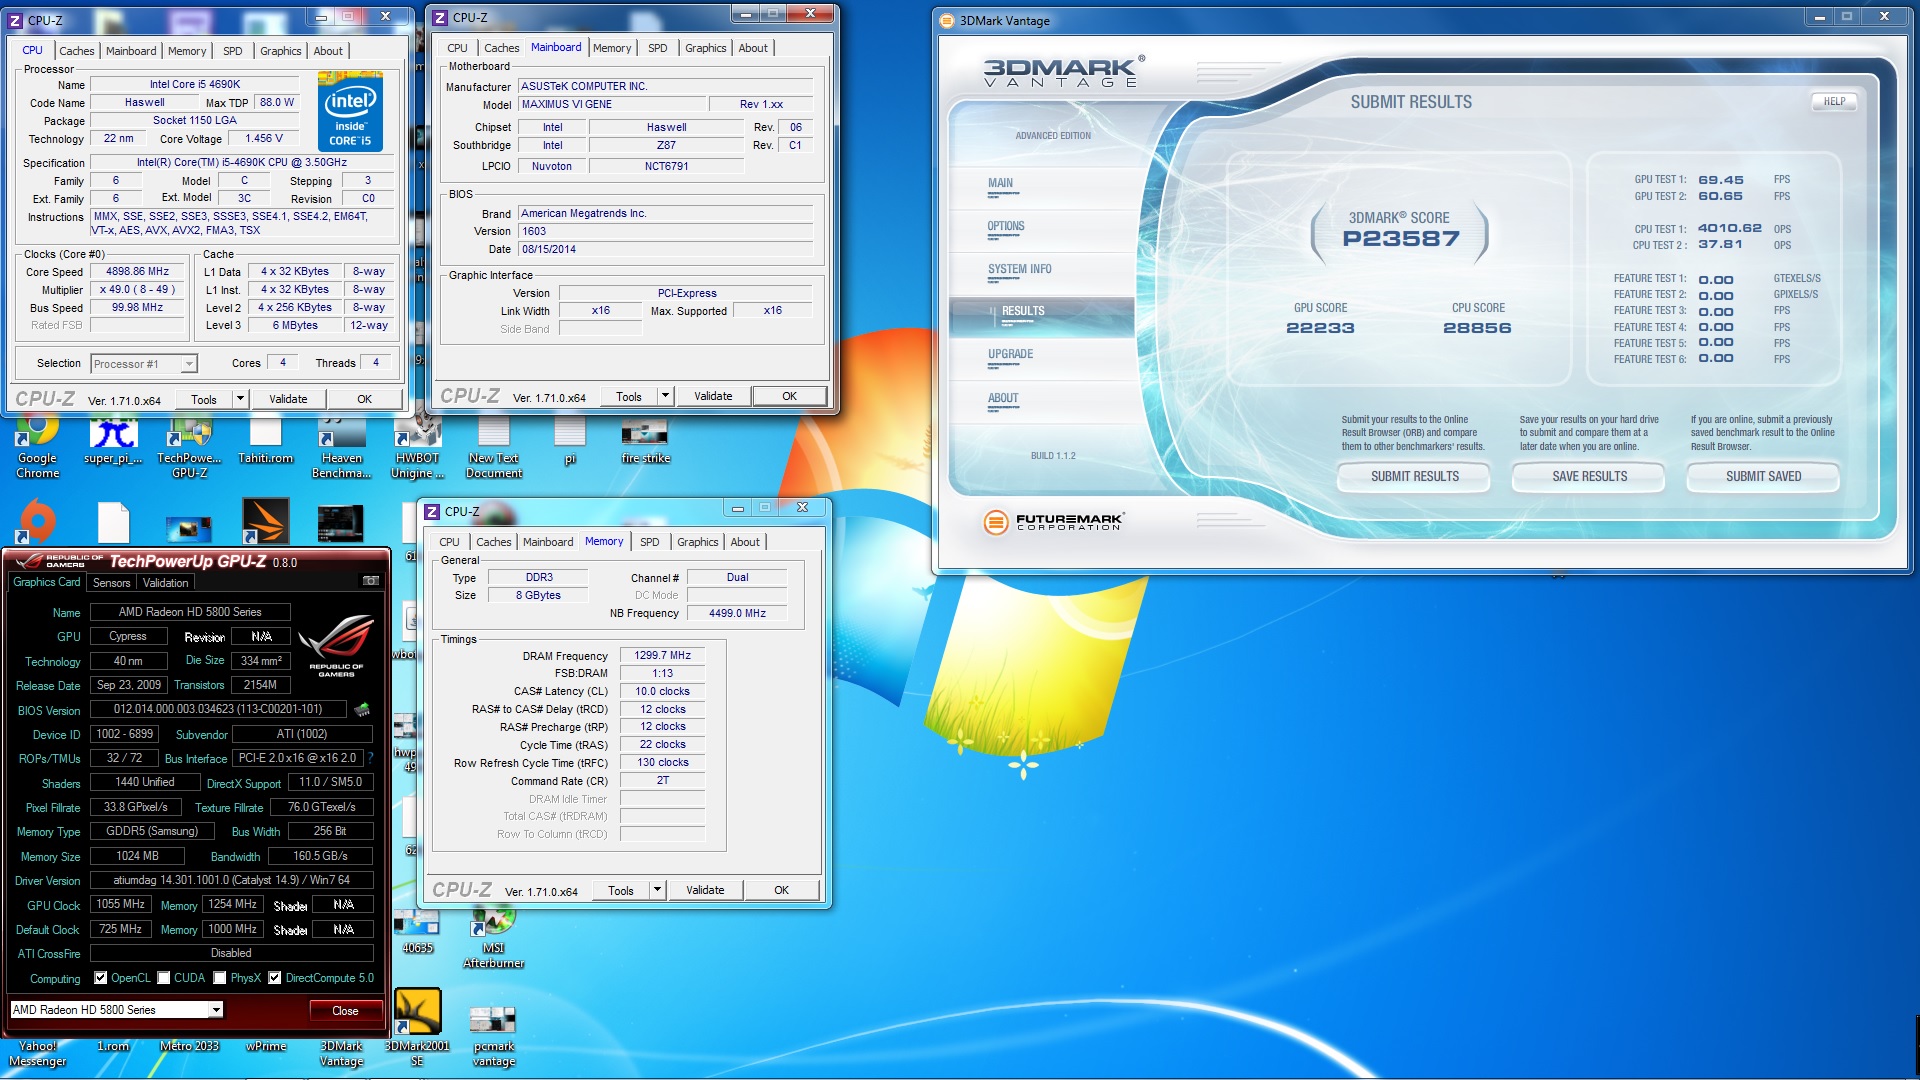
Task: Click the Futuremark logo in 3DMark Vantage
Action: (1053, 521)
